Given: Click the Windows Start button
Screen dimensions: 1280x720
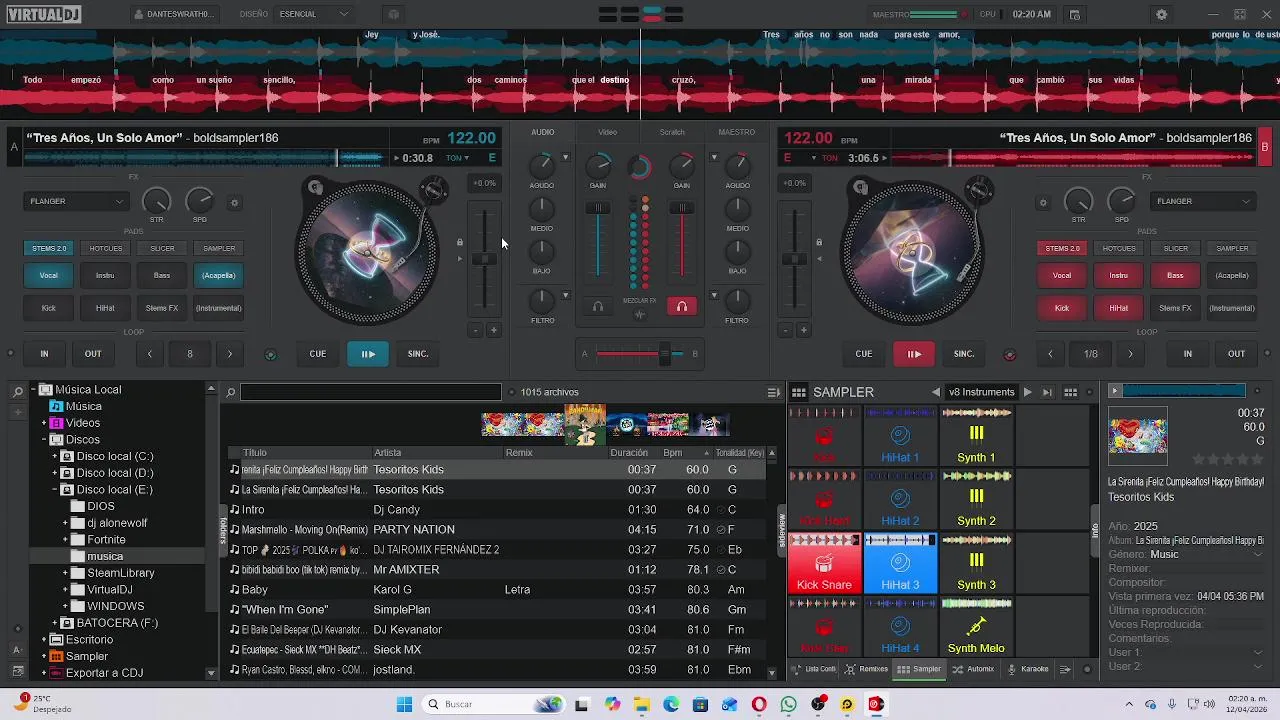Looking at the screenshot, I should (x=404, y=704).
